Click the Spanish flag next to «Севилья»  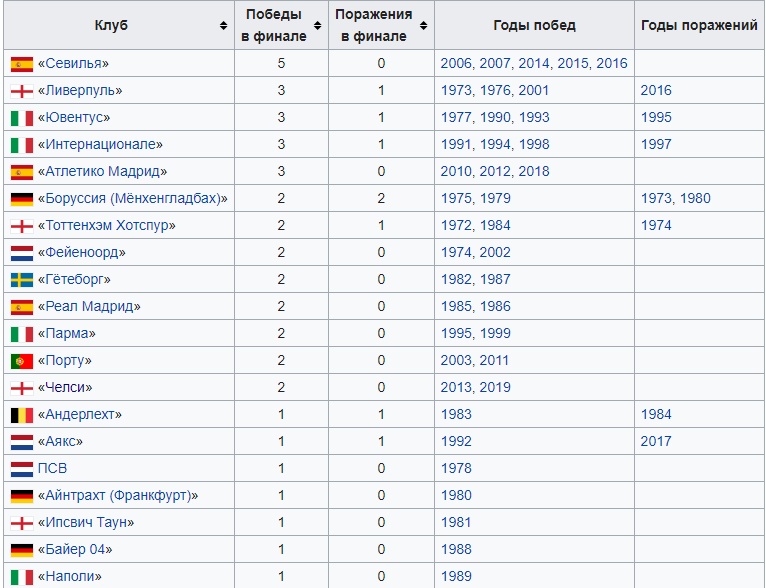22,64
